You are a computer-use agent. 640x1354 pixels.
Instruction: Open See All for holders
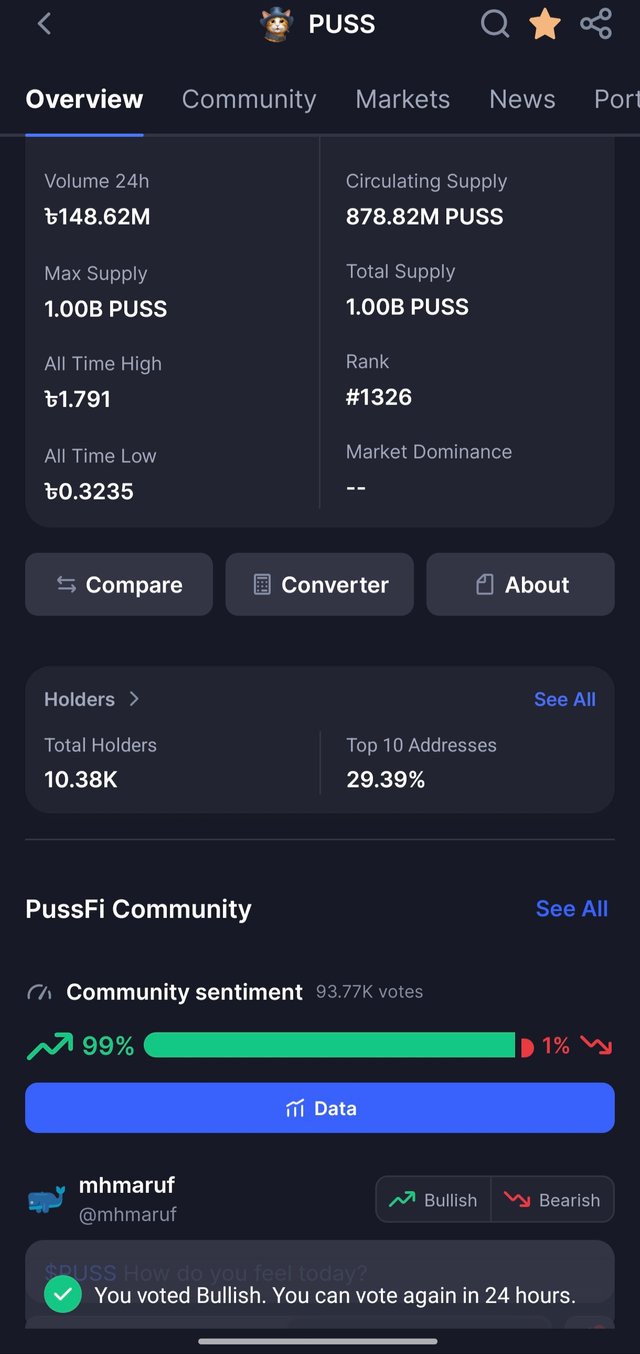pyautogui.click(x=564, y=699)
